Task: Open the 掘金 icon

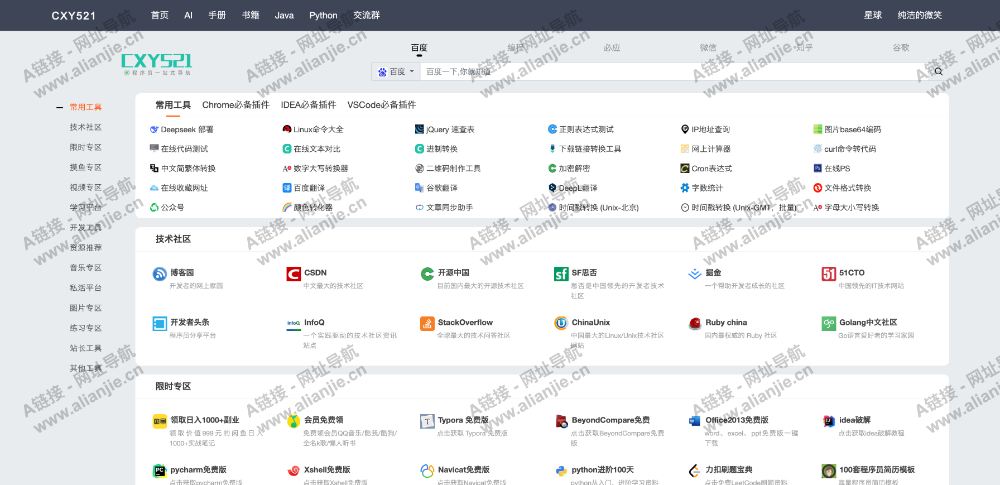Action: (695, 274)
